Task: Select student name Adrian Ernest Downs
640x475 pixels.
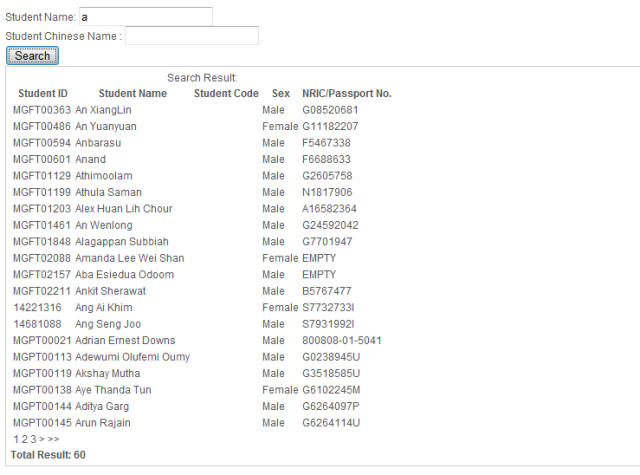Action: point(125,340)
